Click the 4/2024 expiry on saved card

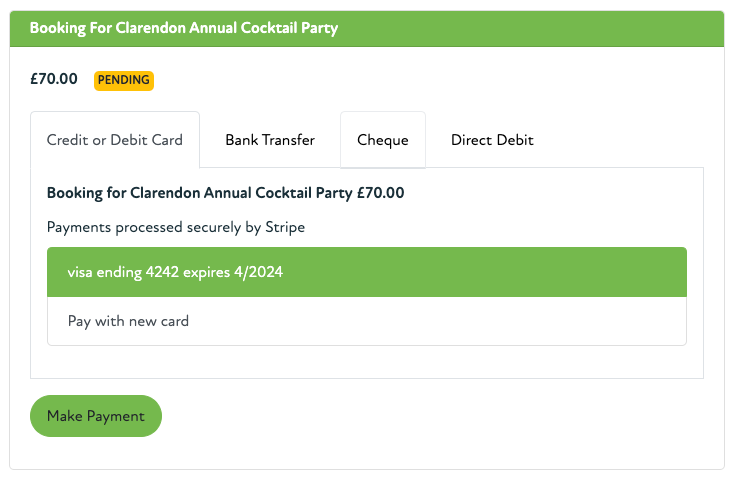coord(258,272)
